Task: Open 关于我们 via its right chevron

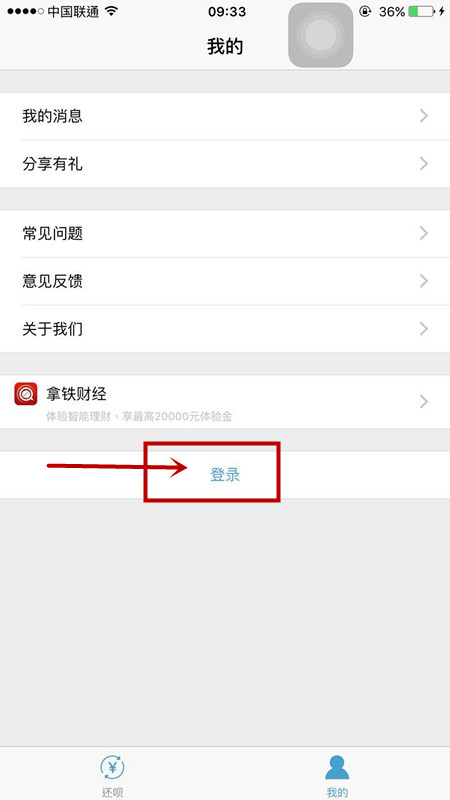Action: 423,329
